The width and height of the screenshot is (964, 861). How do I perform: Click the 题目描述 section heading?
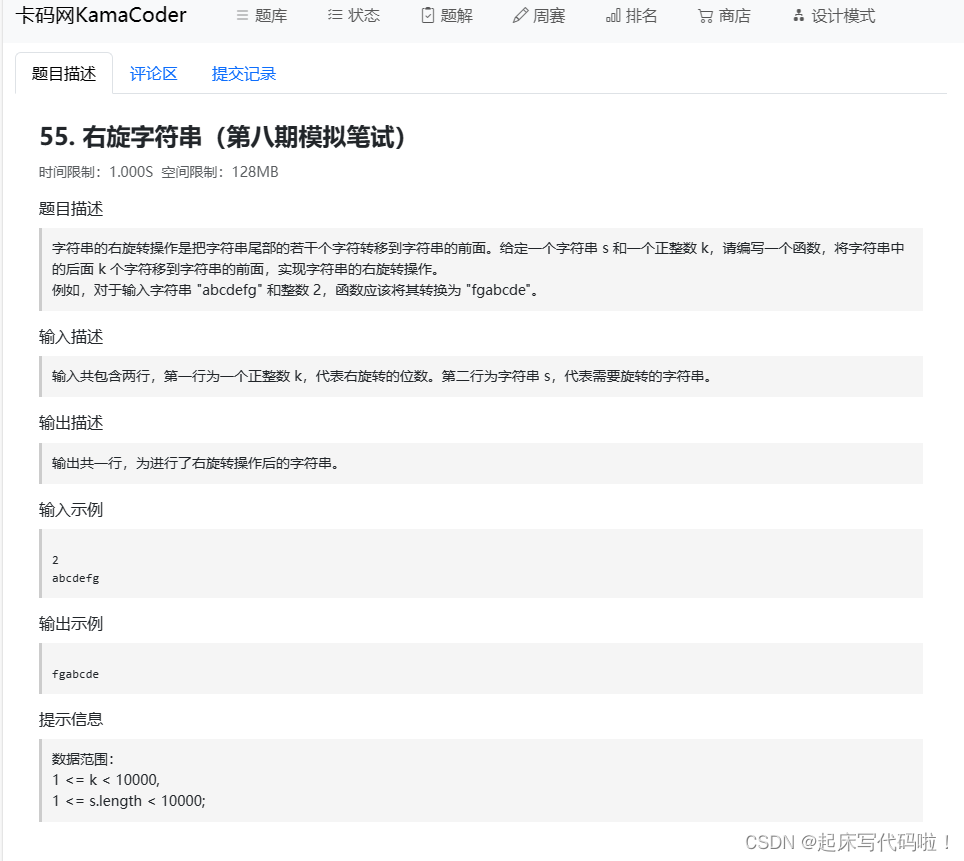71,209
